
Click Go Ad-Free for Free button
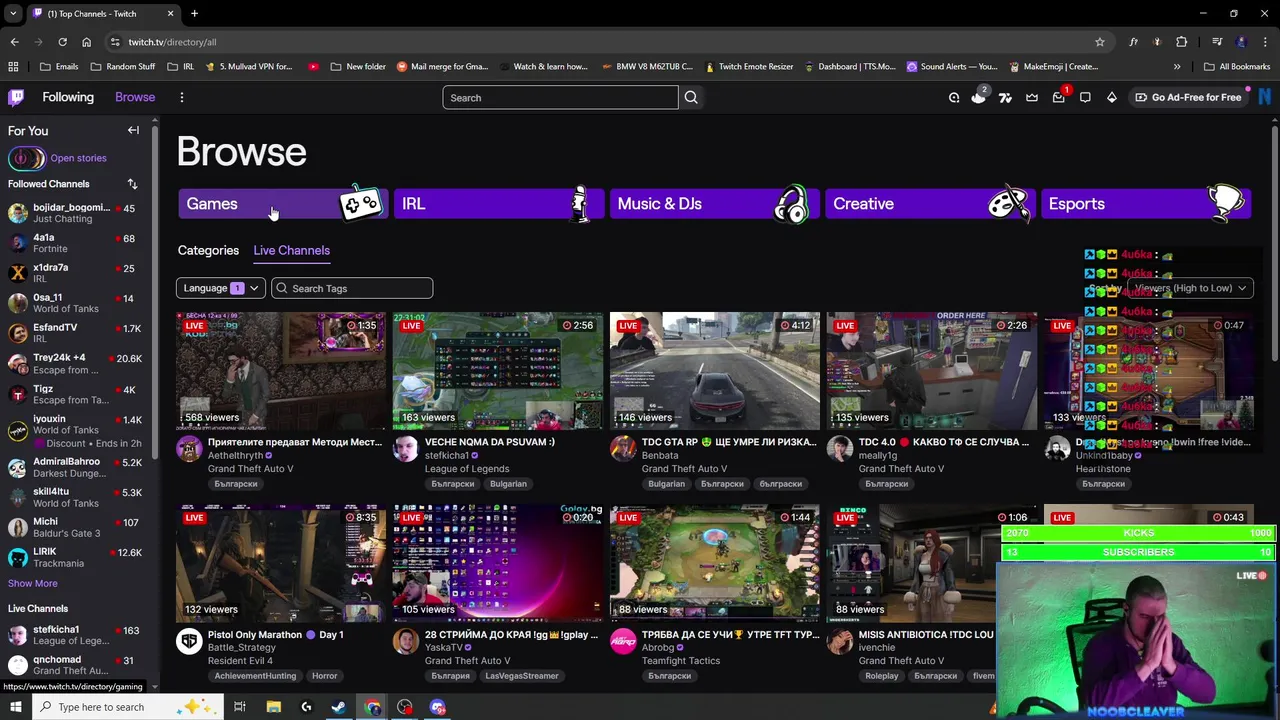(1187, 97)
